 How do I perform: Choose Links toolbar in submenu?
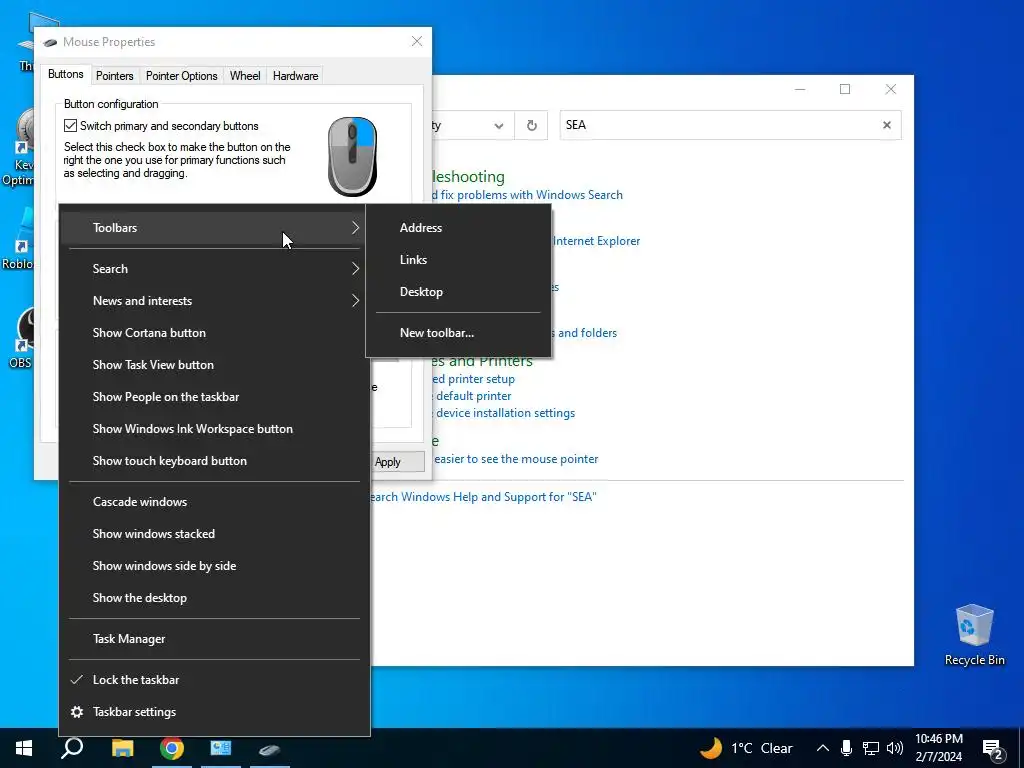click(458, 259)
